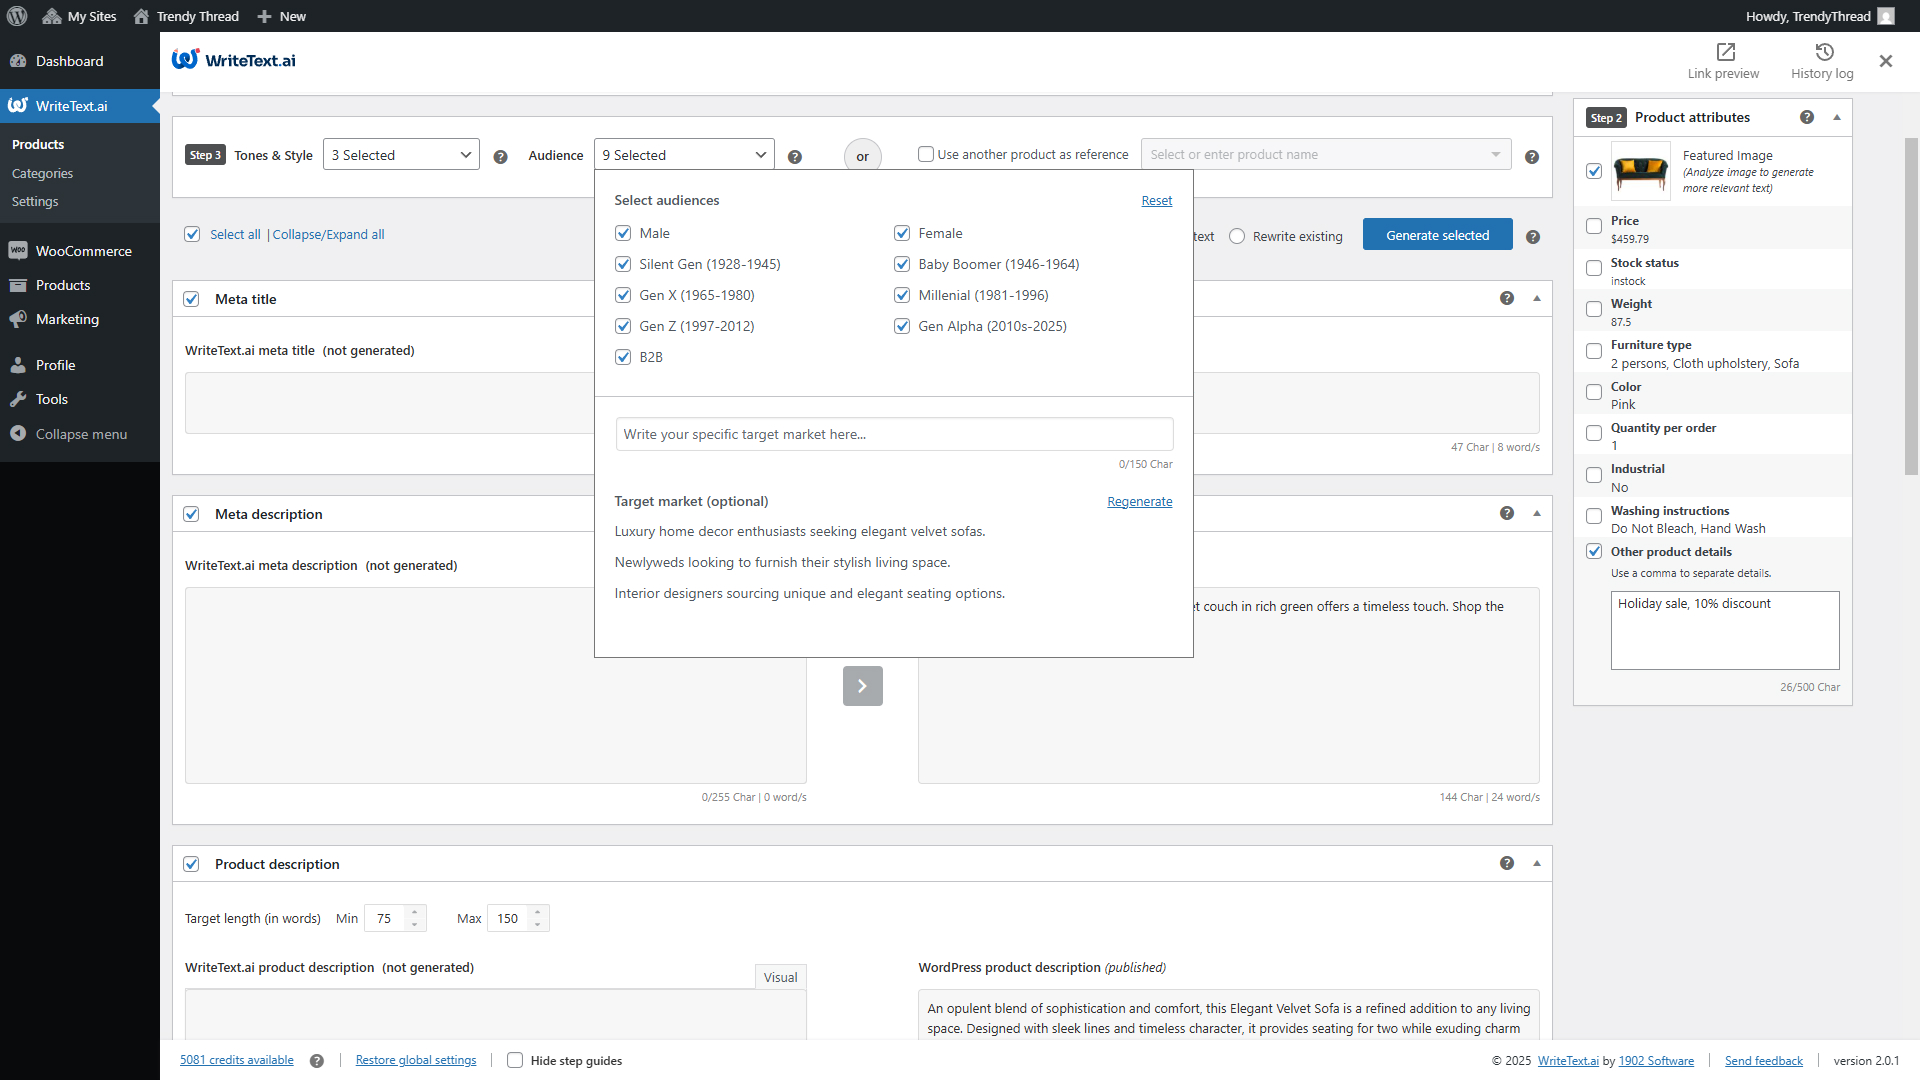The image size is (1920, 1080).
Task: Open the Link preview icon
Action: point(1725,52)
